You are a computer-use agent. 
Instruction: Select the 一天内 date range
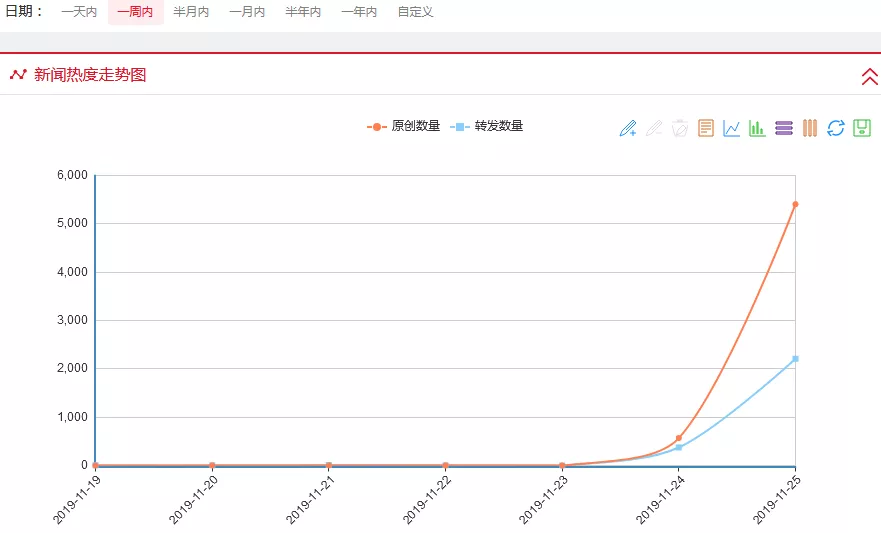click(79, 12)
